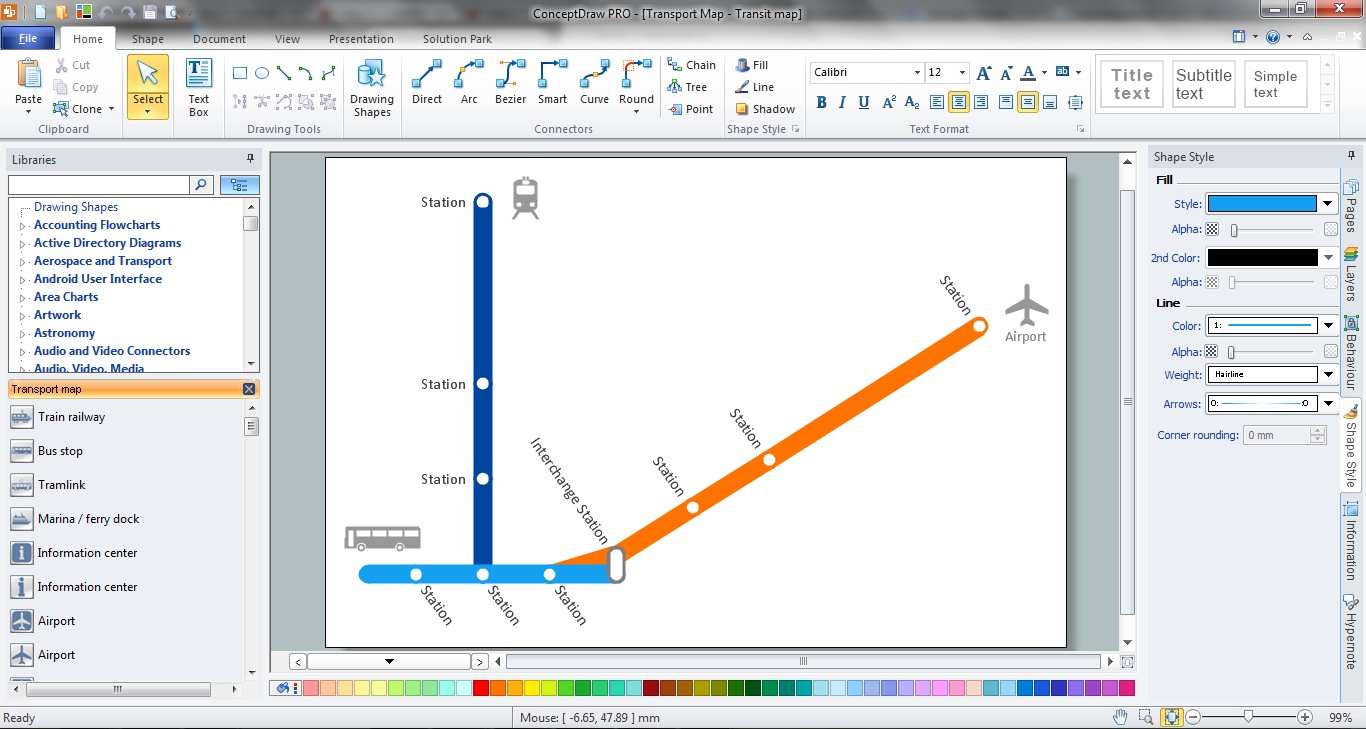Image resolution: width=1366 pixels, height=729 pixels.
Task: Select the Bus stop shape
Action: pos(60,451)
